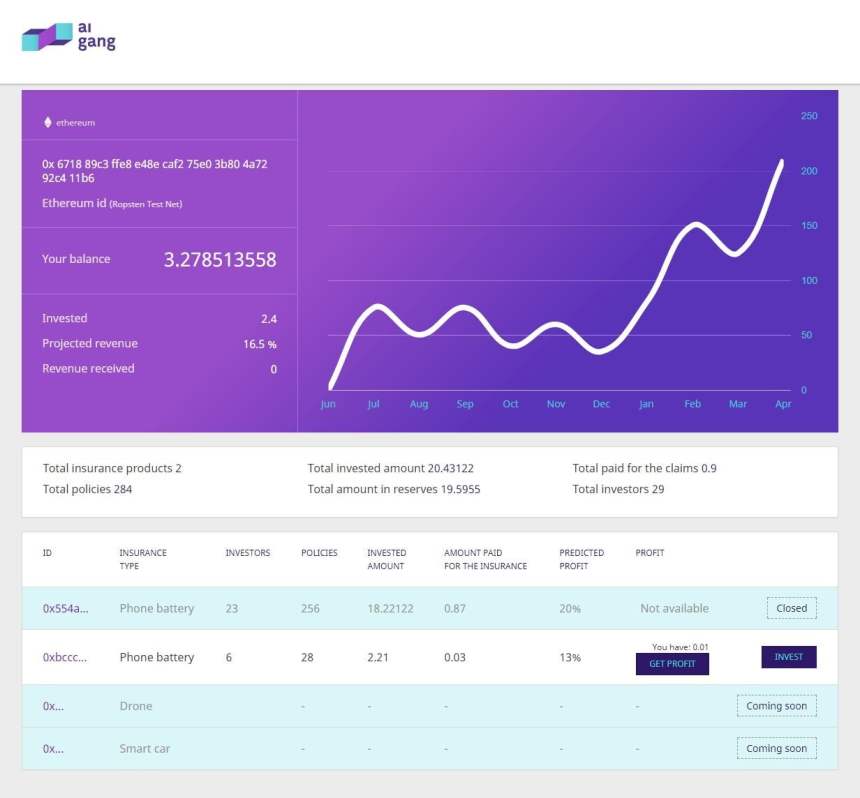Click the Jun label on chart axis

click(328, 404)
